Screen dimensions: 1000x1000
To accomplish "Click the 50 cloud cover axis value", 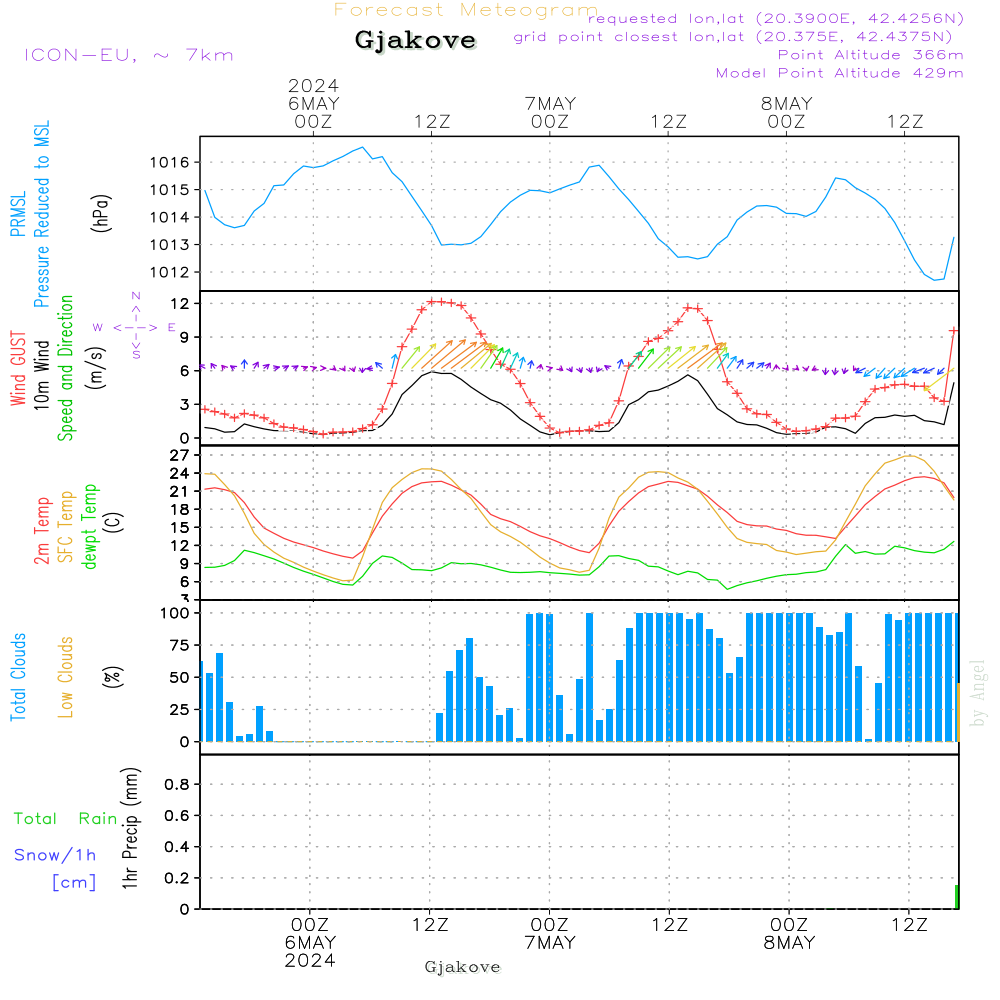I will click(180, 678).
